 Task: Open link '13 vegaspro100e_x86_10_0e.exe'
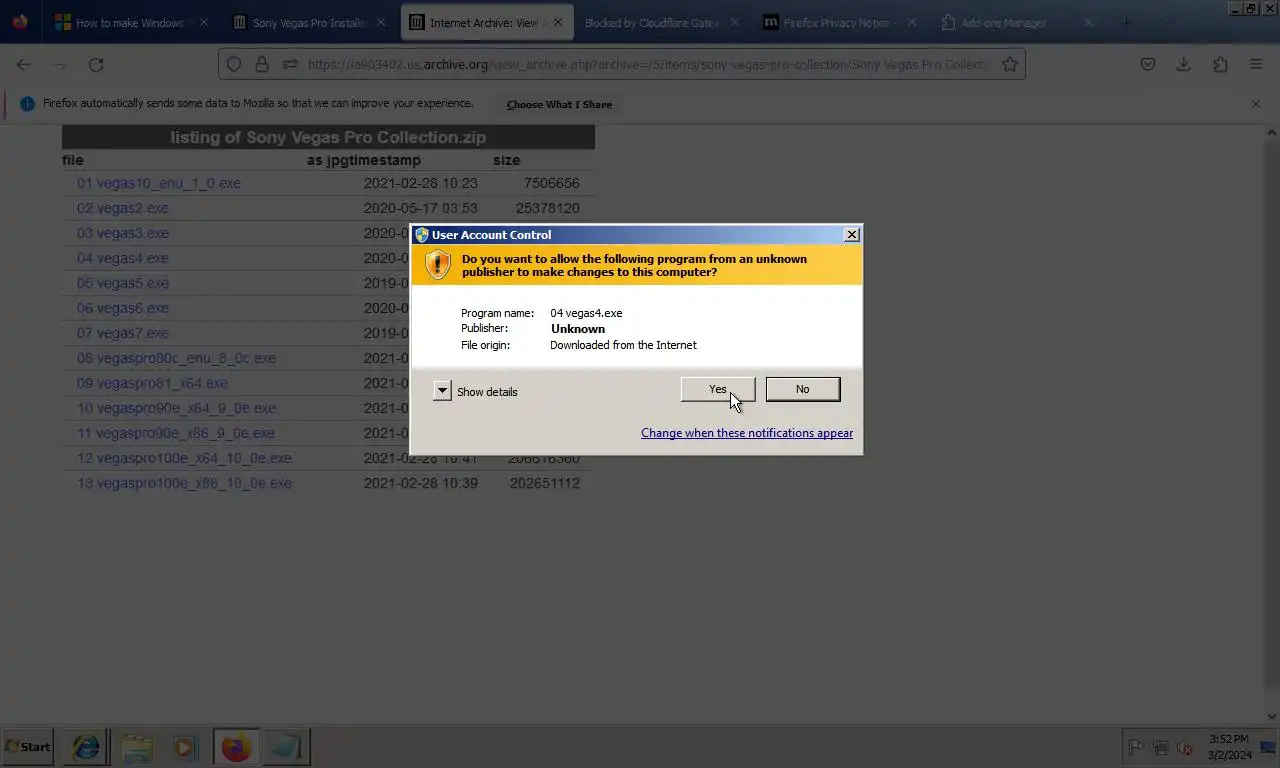185,483
